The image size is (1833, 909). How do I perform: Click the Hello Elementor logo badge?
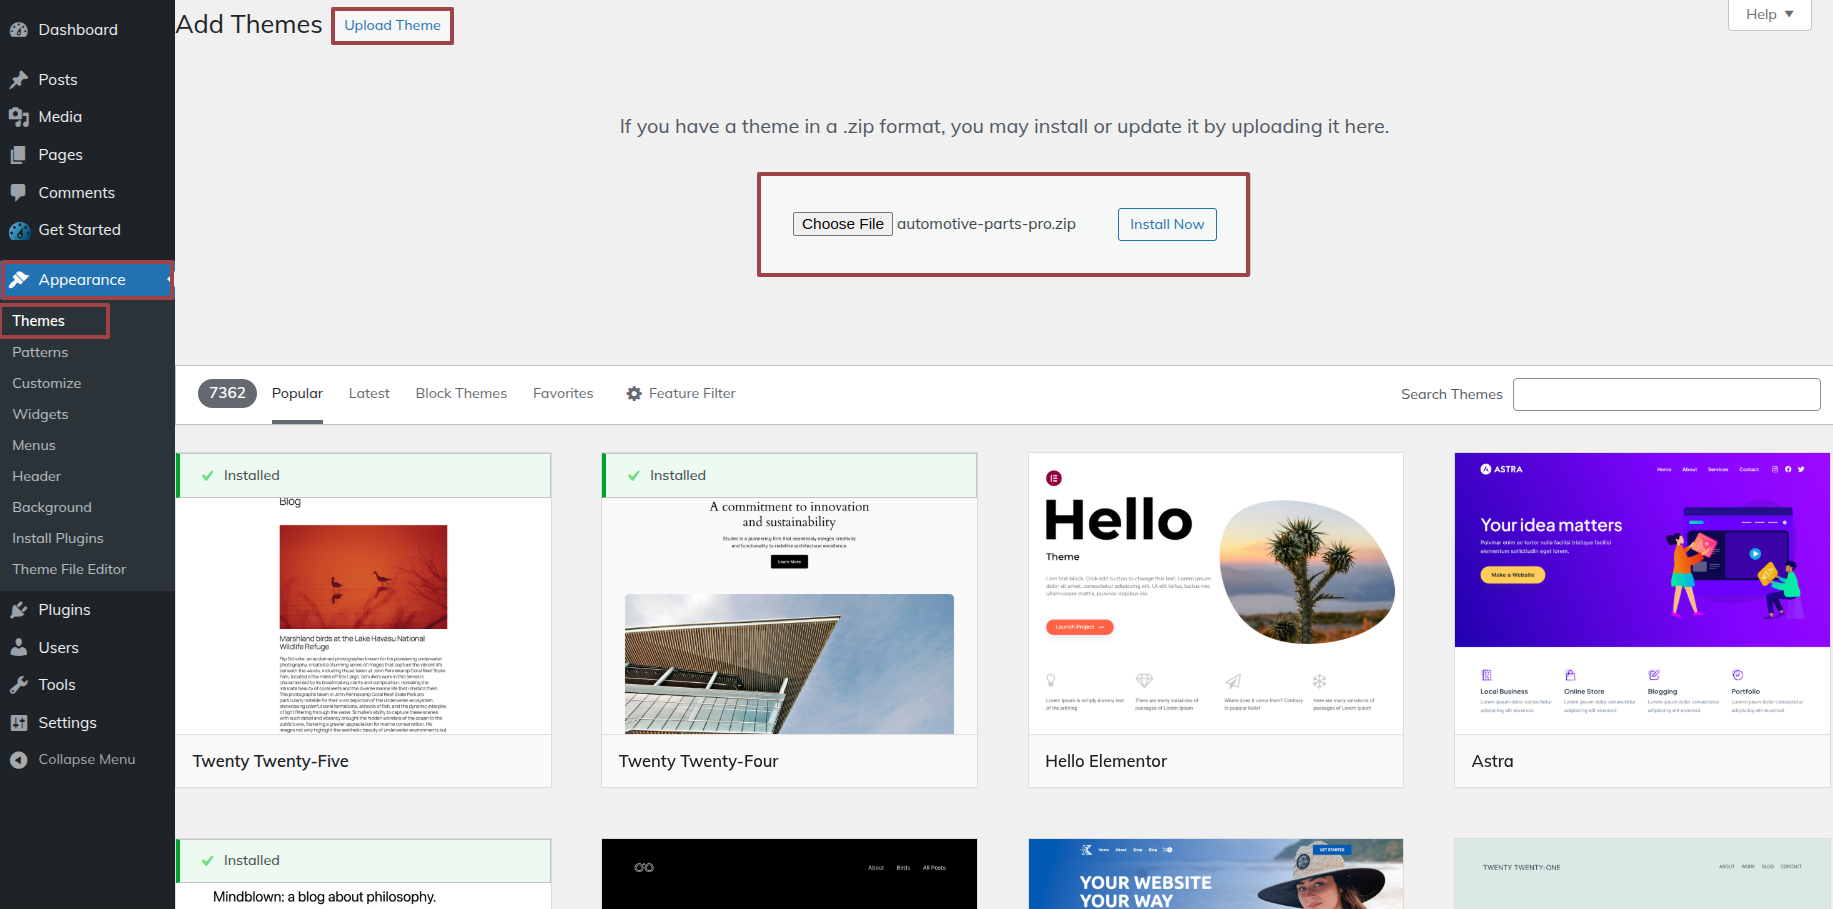pyautogui.click(x=1054, y=478)
